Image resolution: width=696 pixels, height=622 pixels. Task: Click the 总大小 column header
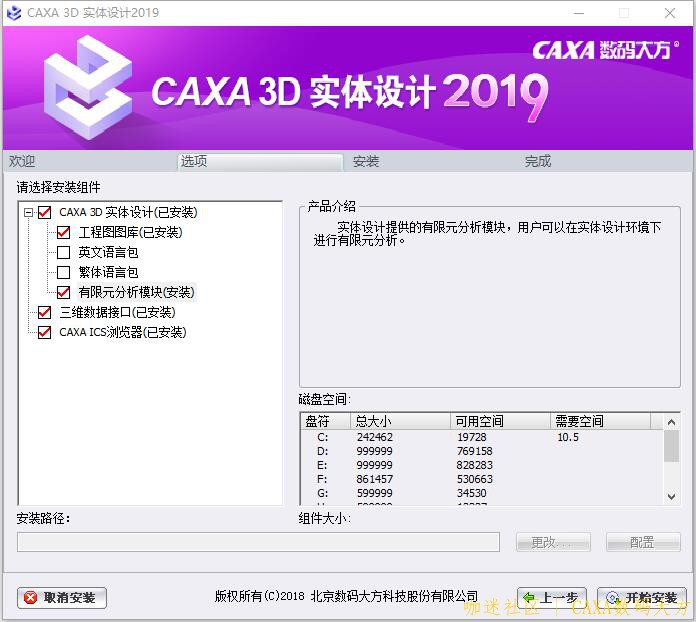400,421
